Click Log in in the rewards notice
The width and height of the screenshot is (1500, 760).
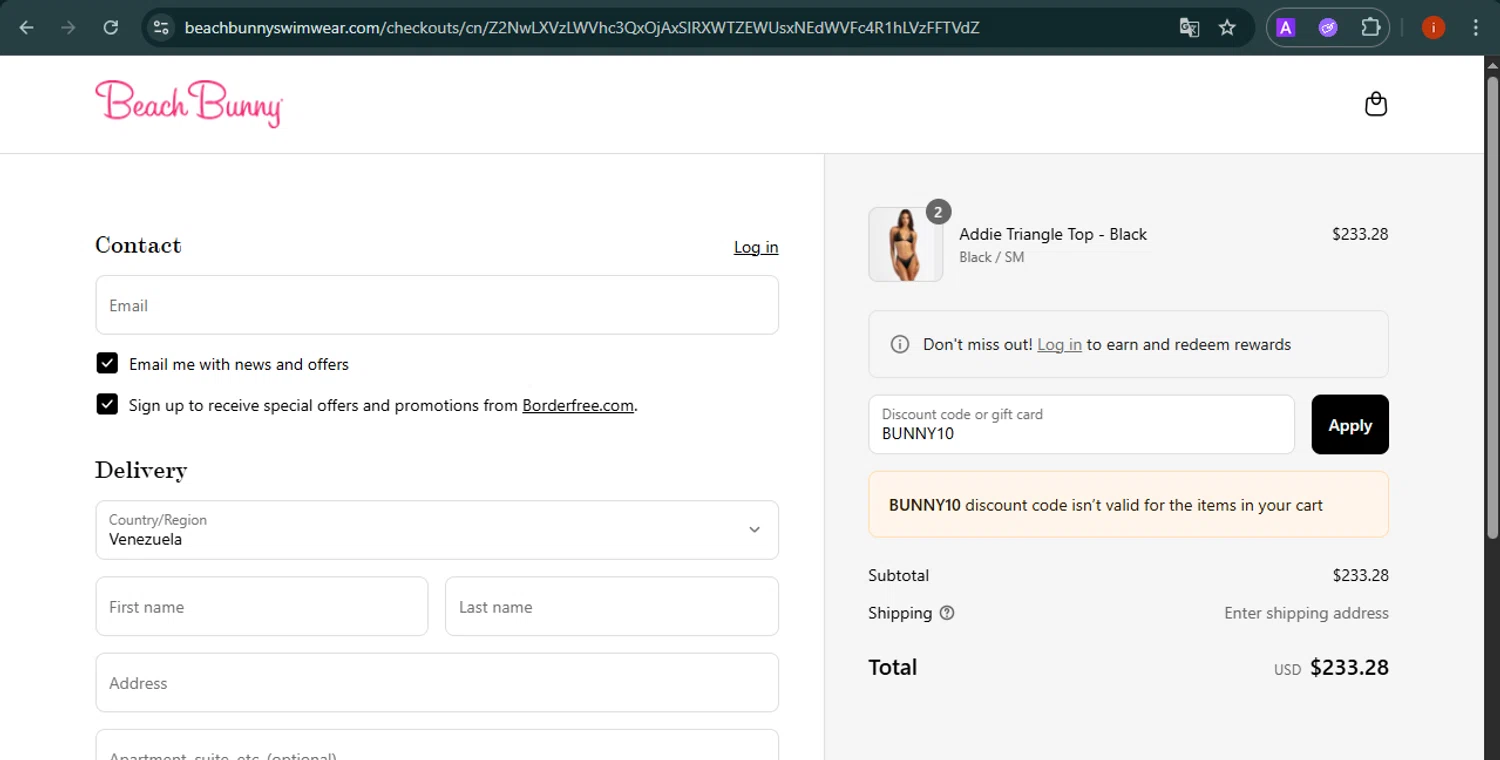pos(1059,344)
